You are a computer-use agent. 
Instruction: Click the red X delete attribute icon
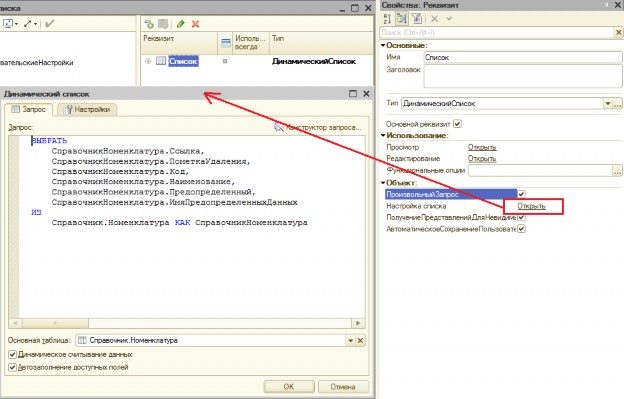coord(195,24)
